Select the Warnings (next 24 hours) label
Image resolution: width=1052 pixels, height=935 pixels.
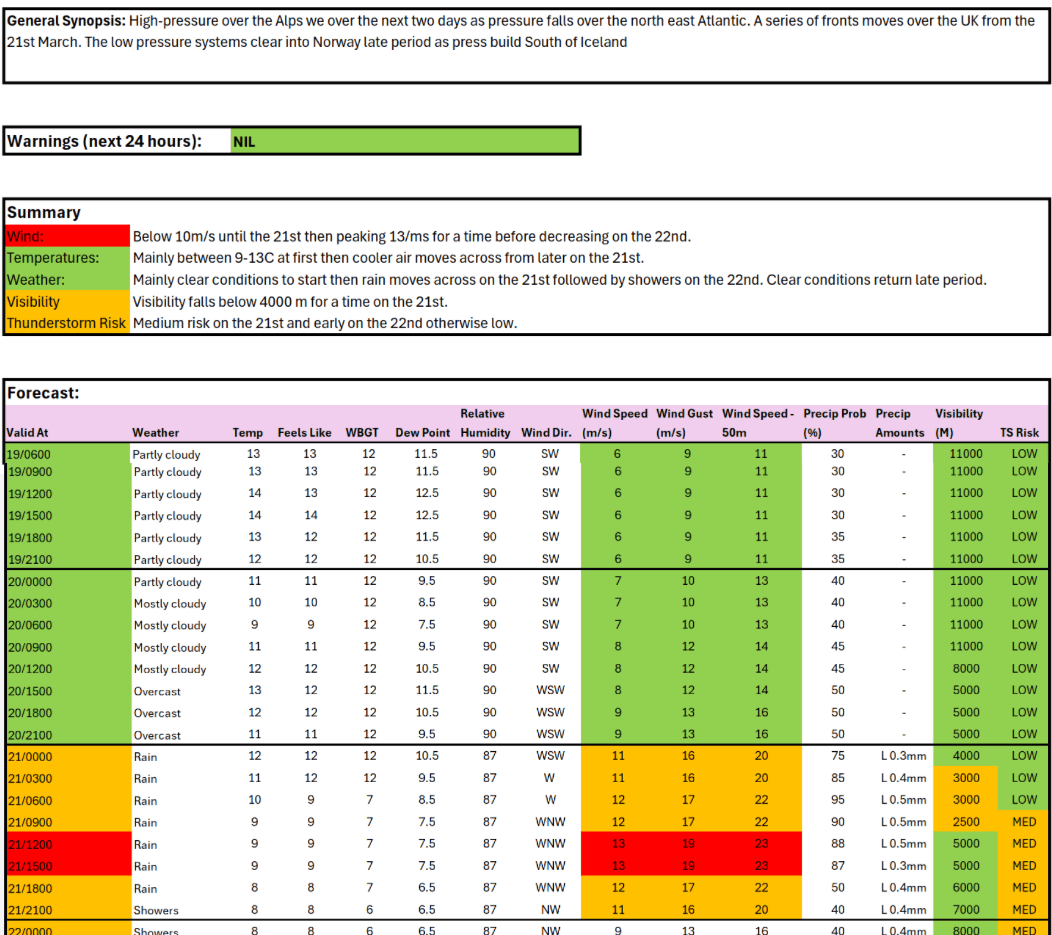(x=104, y=142)
